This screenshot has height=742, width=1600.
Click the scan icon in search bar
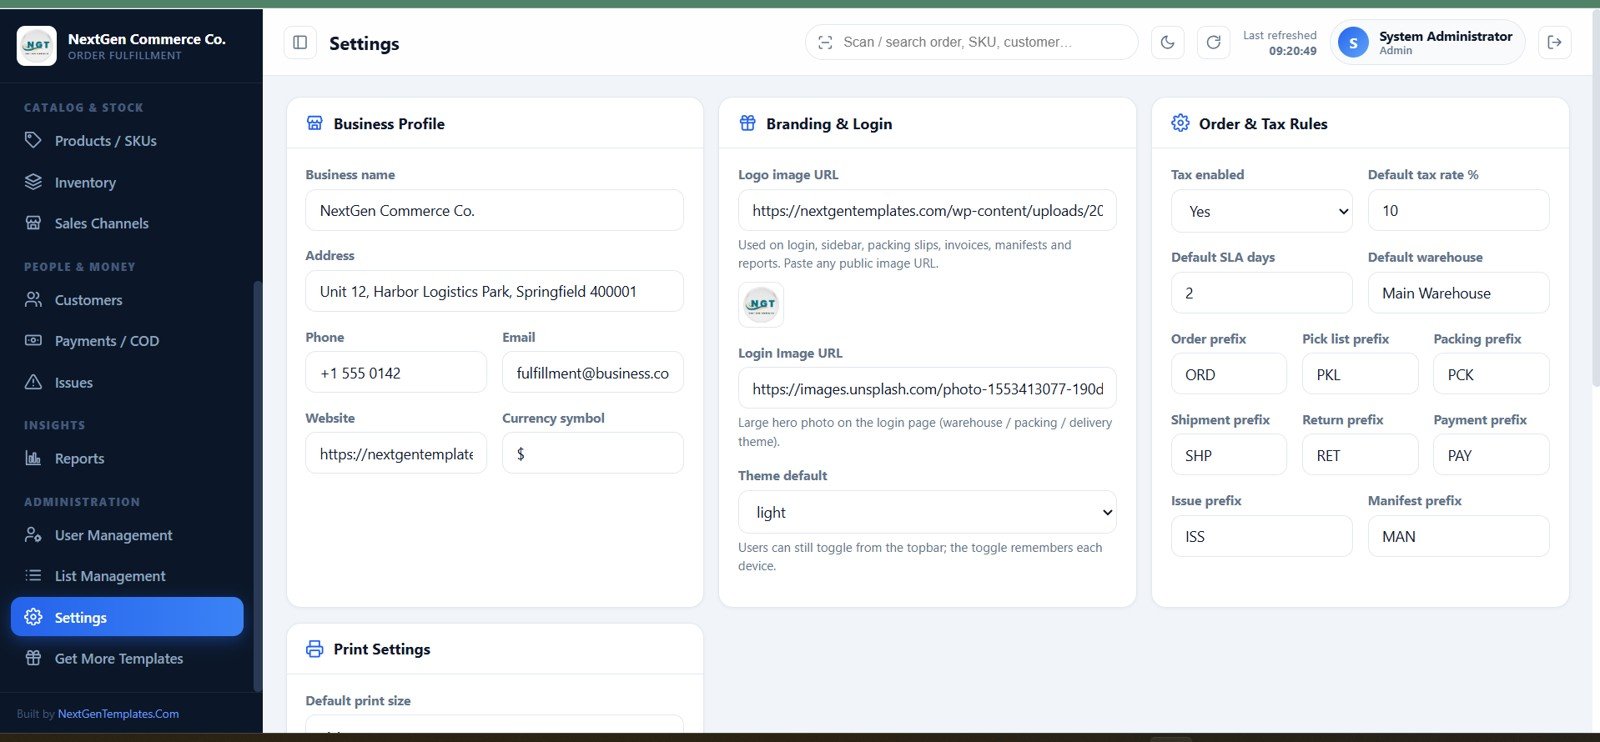point(825,42)
